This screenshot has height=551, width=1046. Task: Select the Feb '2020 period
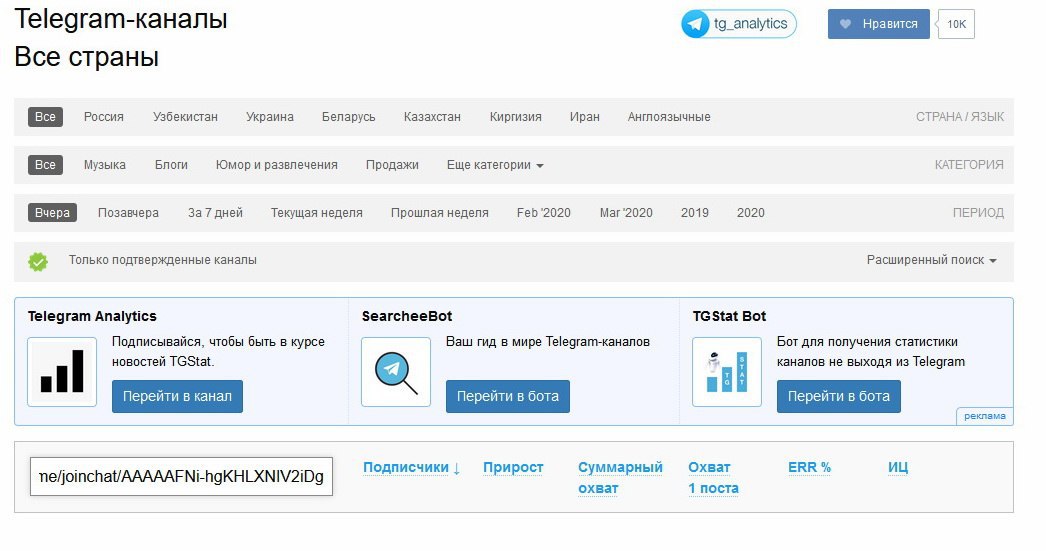point(544,213)
